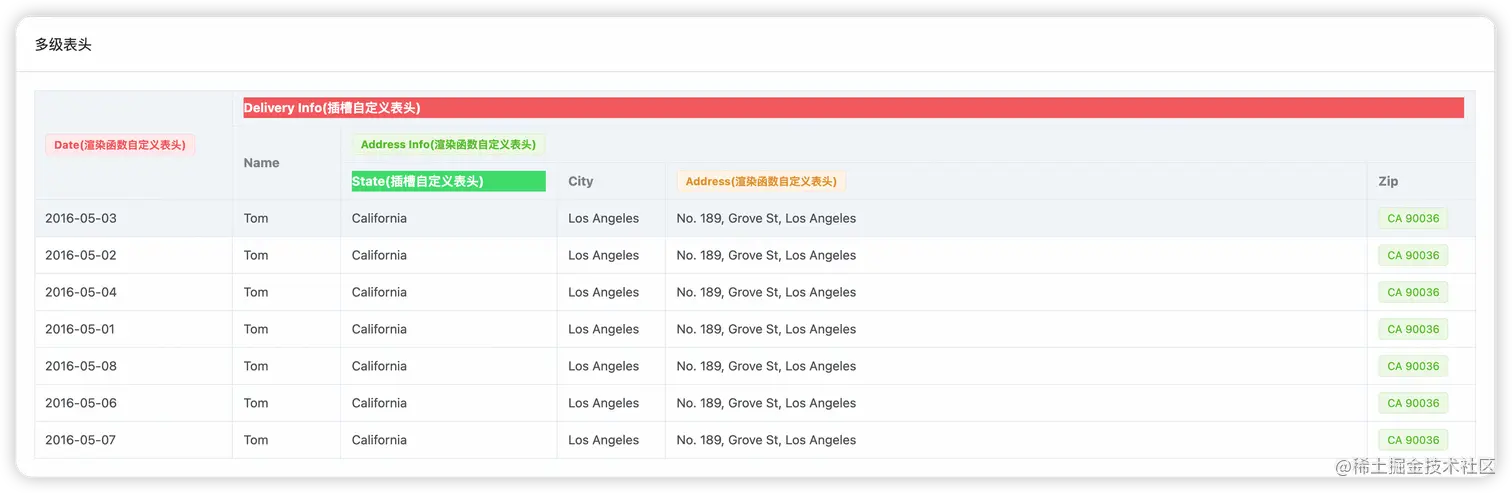Click CA 90036 tag in 2016-05-06 row
This screenshot has width=1512, height=493.
point(1413,403)
